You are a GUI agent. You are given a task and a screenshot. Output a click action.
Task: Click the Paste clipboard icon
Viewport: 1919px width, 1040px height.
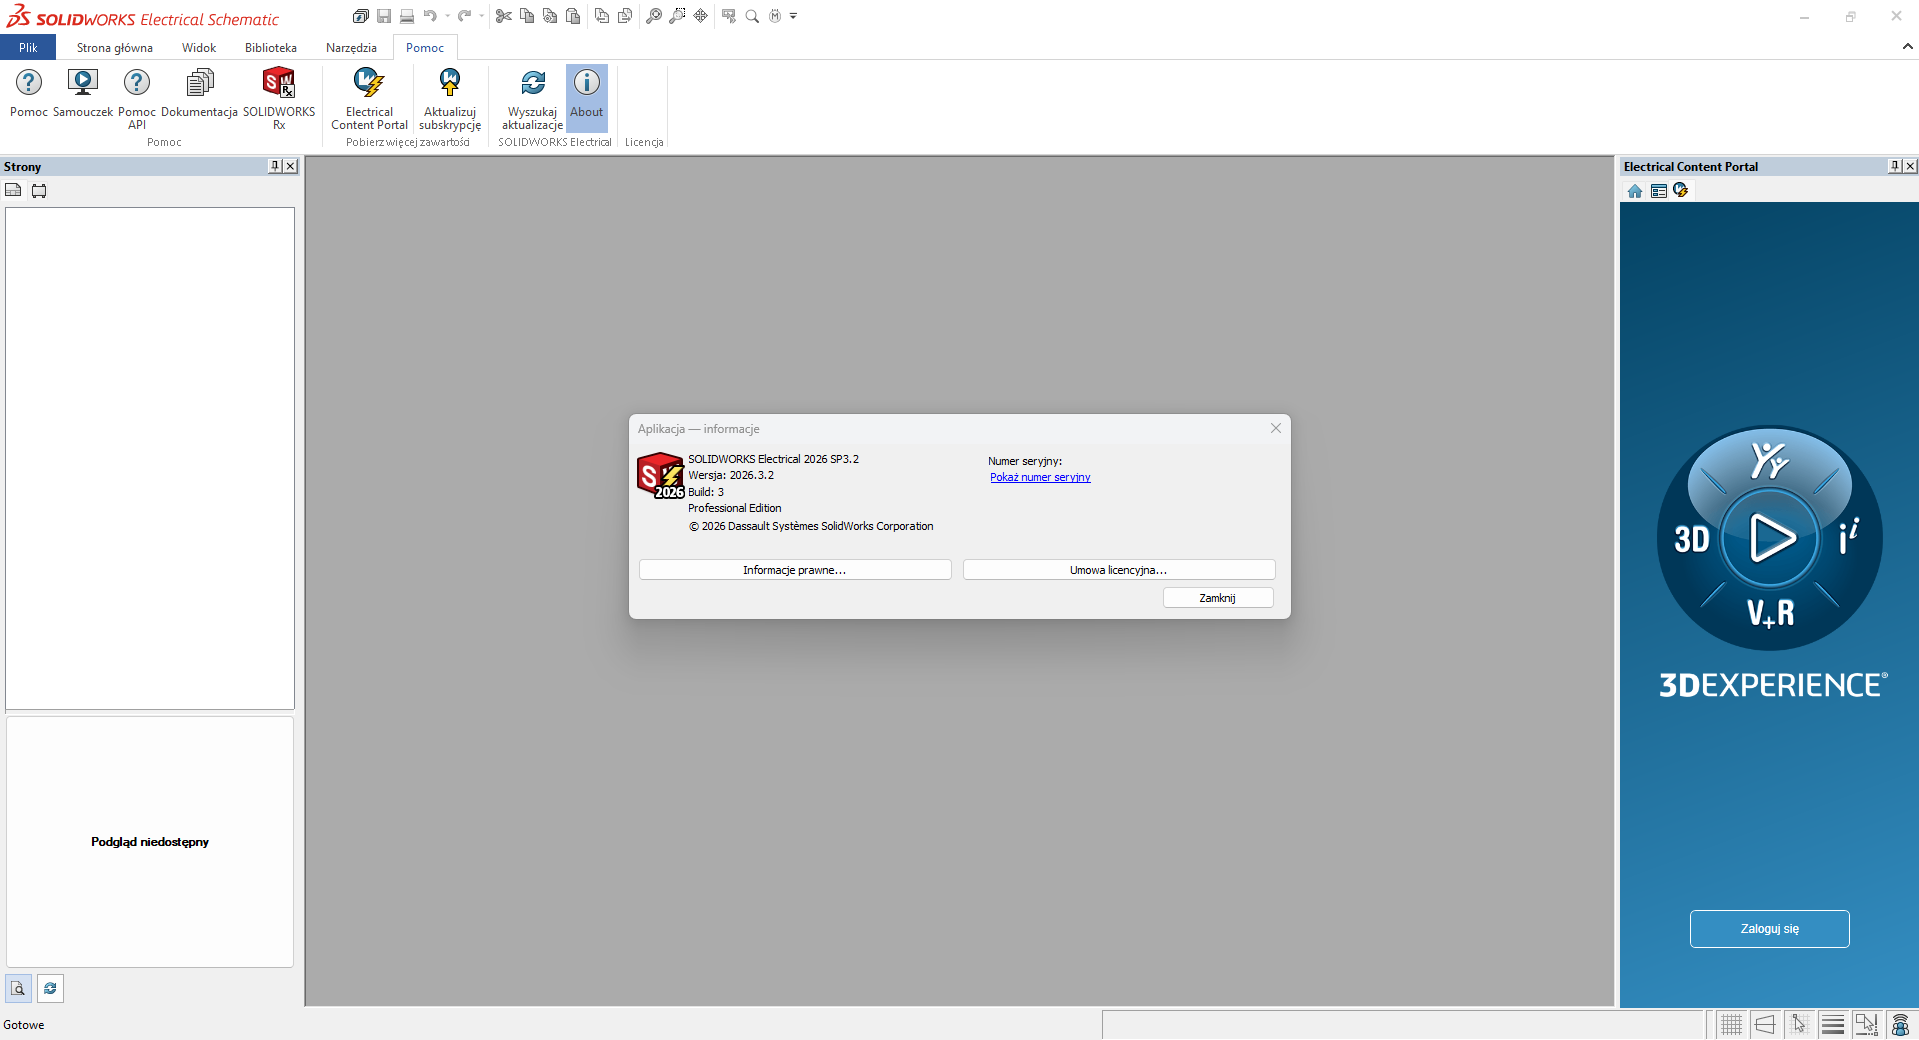pyautogui.click(x=573, y=16)
